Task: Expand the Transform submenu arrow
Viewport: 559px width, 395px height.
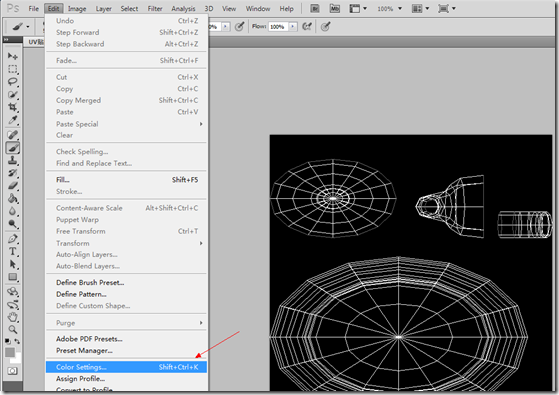Action: [201, 243]
